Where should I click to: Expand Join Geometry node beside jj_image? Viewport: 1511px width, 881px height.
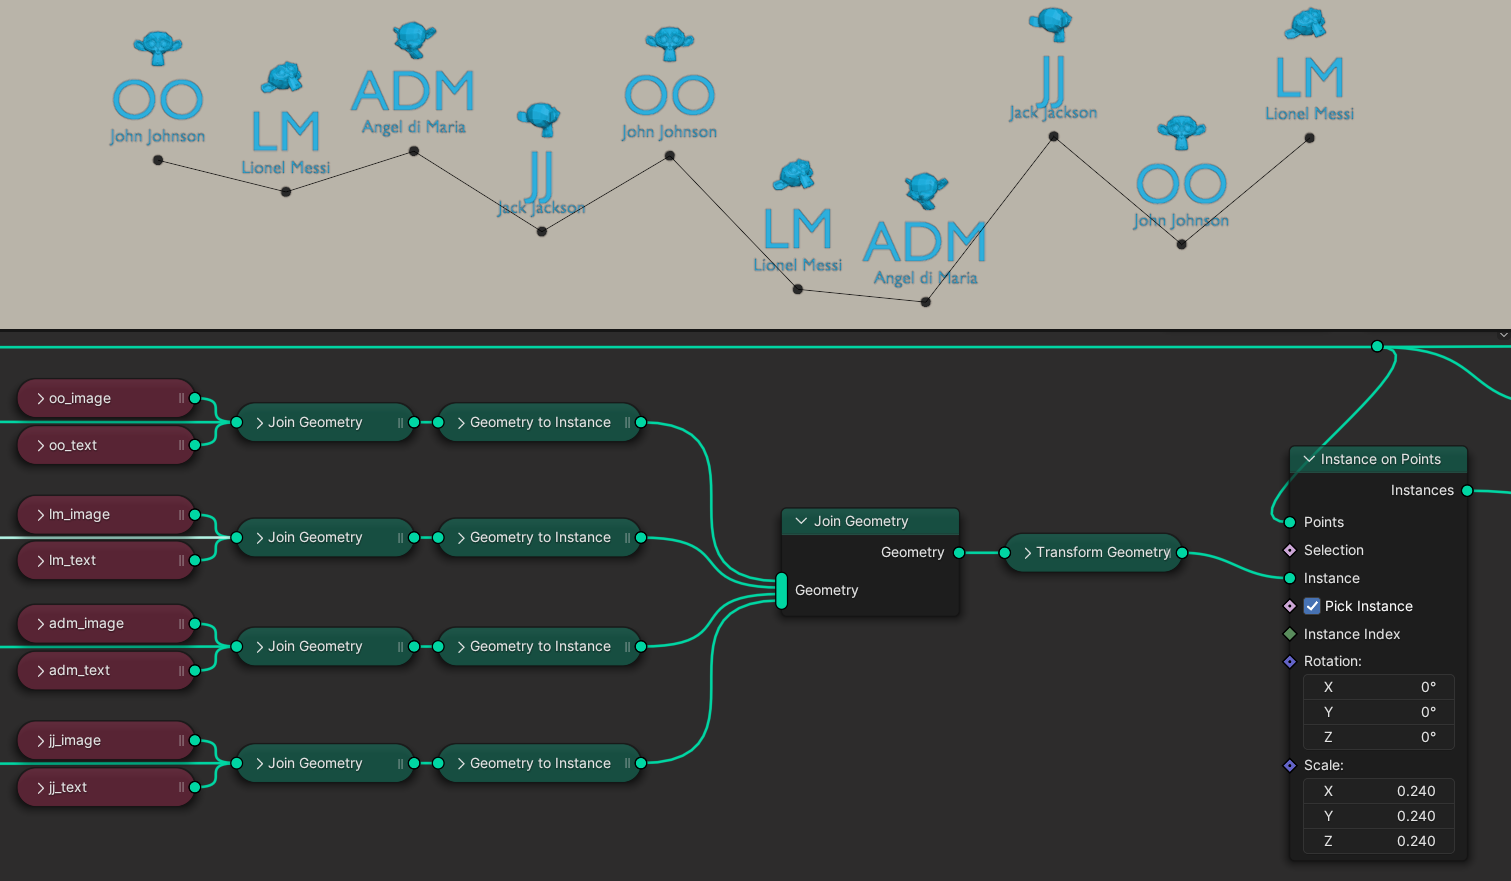coord(260,763)
